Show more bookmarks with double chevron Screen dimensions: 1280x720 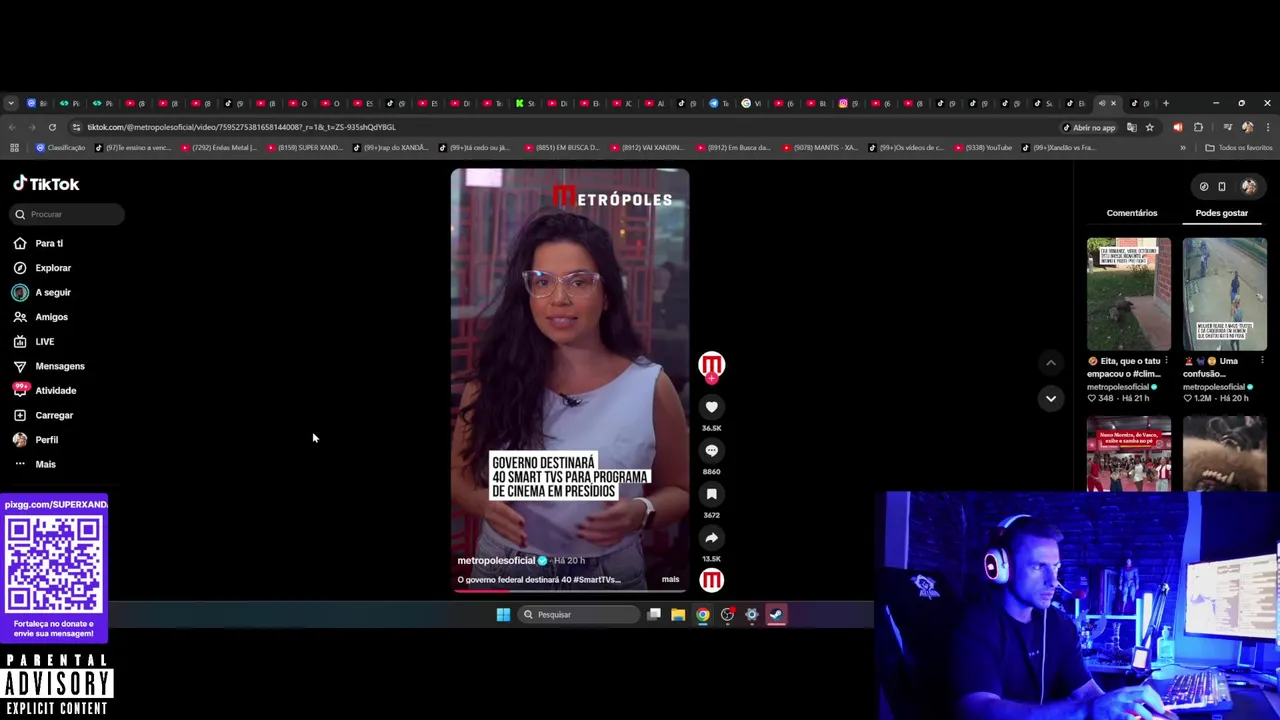pyautogui.click(x=1183, y=148)
